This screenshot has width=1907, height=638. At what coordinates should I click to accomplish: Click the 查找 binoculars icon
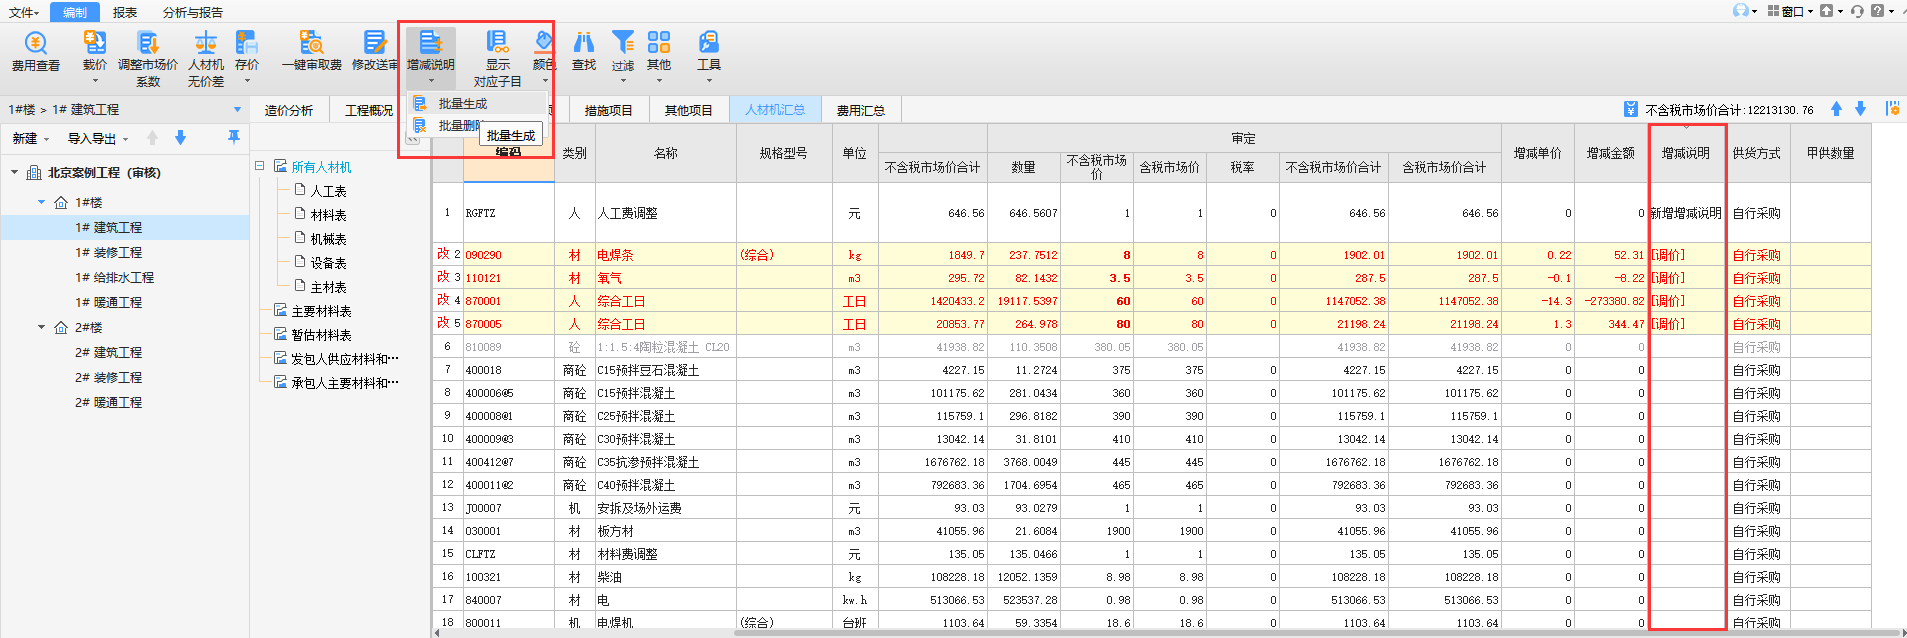[584, 43]
